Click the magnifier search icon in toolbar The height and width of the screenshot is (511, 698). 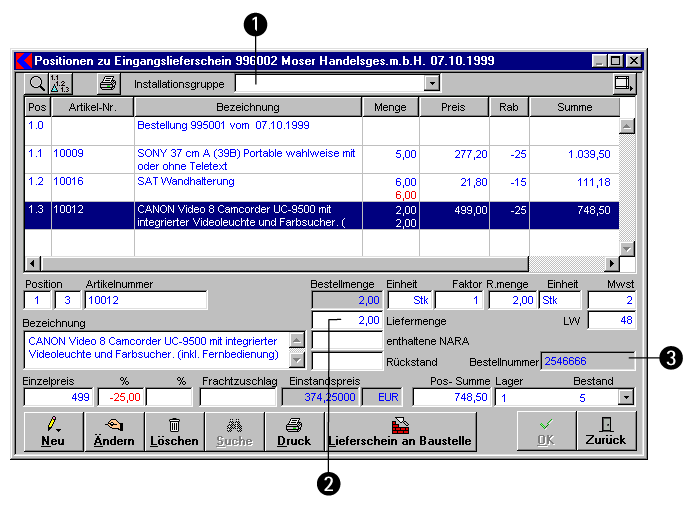(x=35, y=84)
